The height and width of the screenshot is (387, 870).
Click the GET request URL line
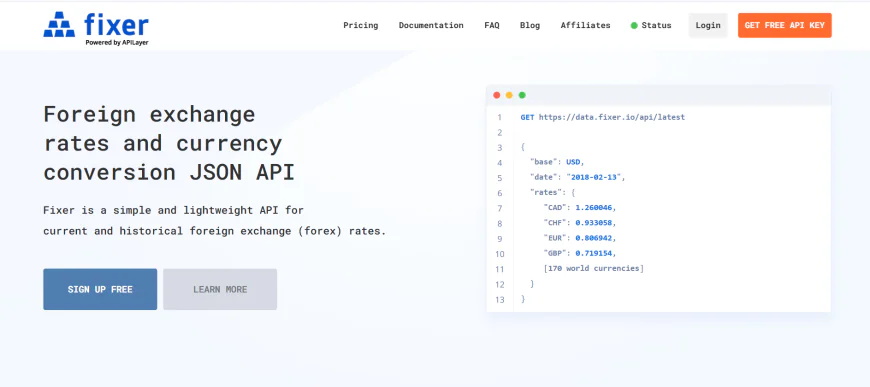[x=603, y=118]
